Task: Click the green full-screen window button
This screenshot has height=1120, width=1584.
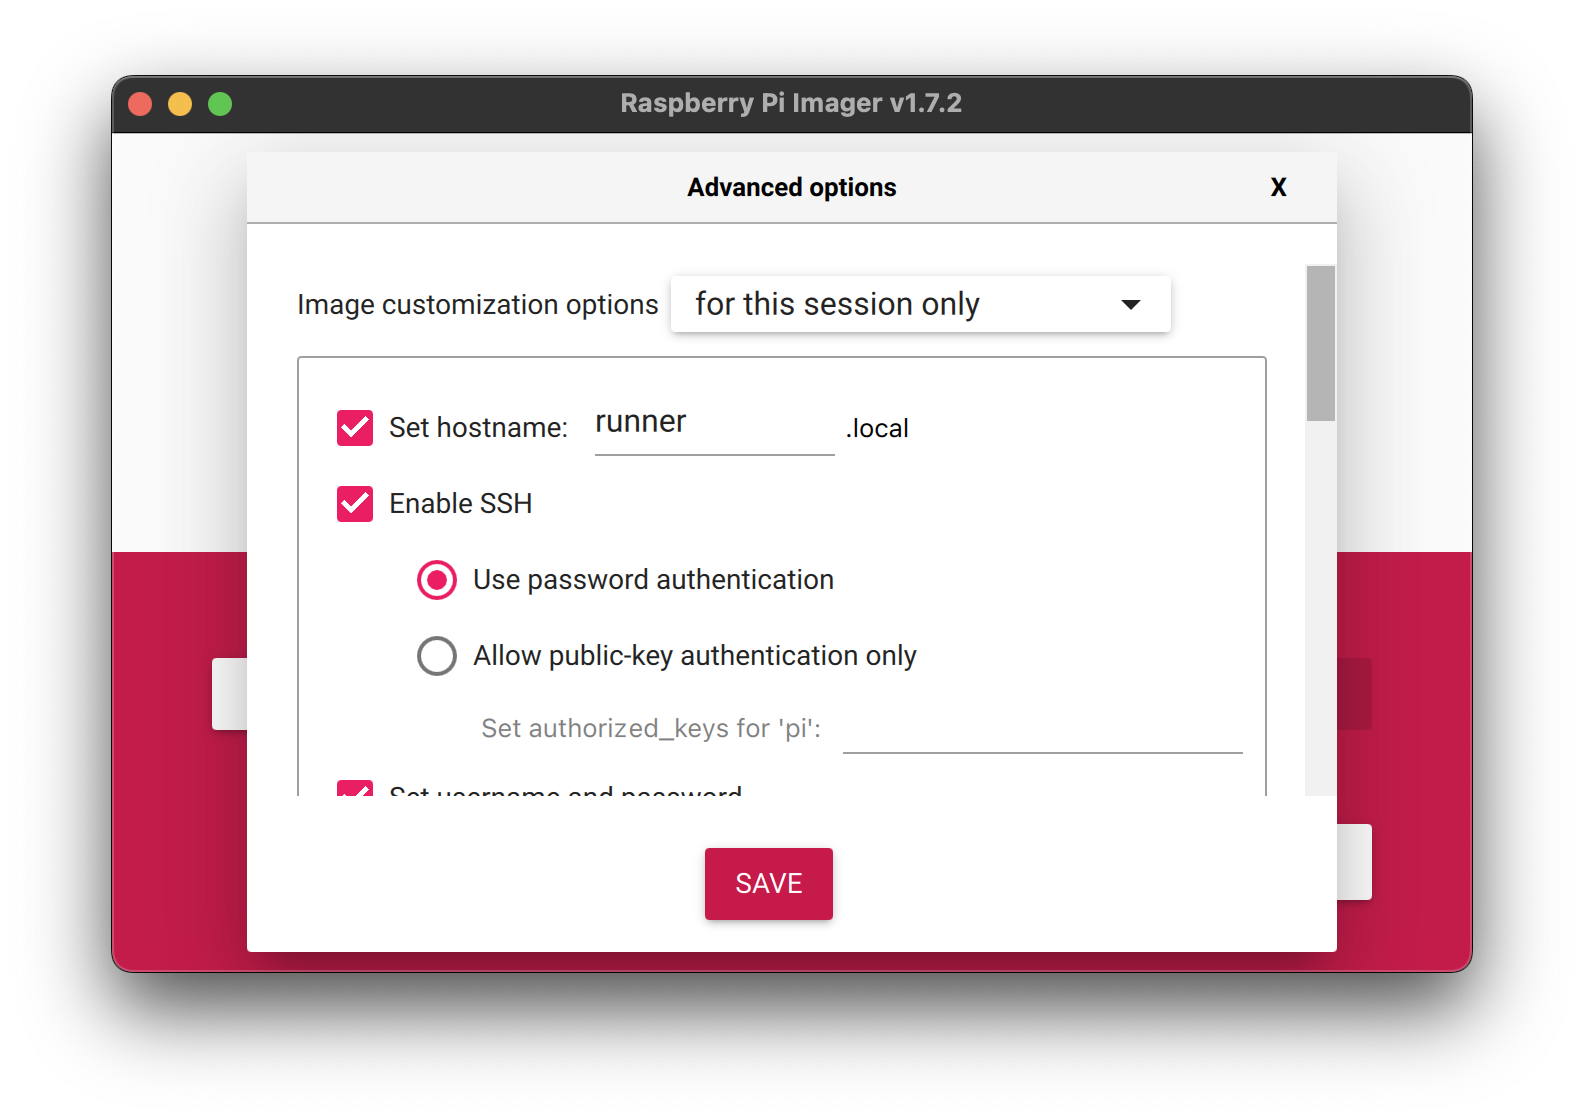Action: pos(220,104)
